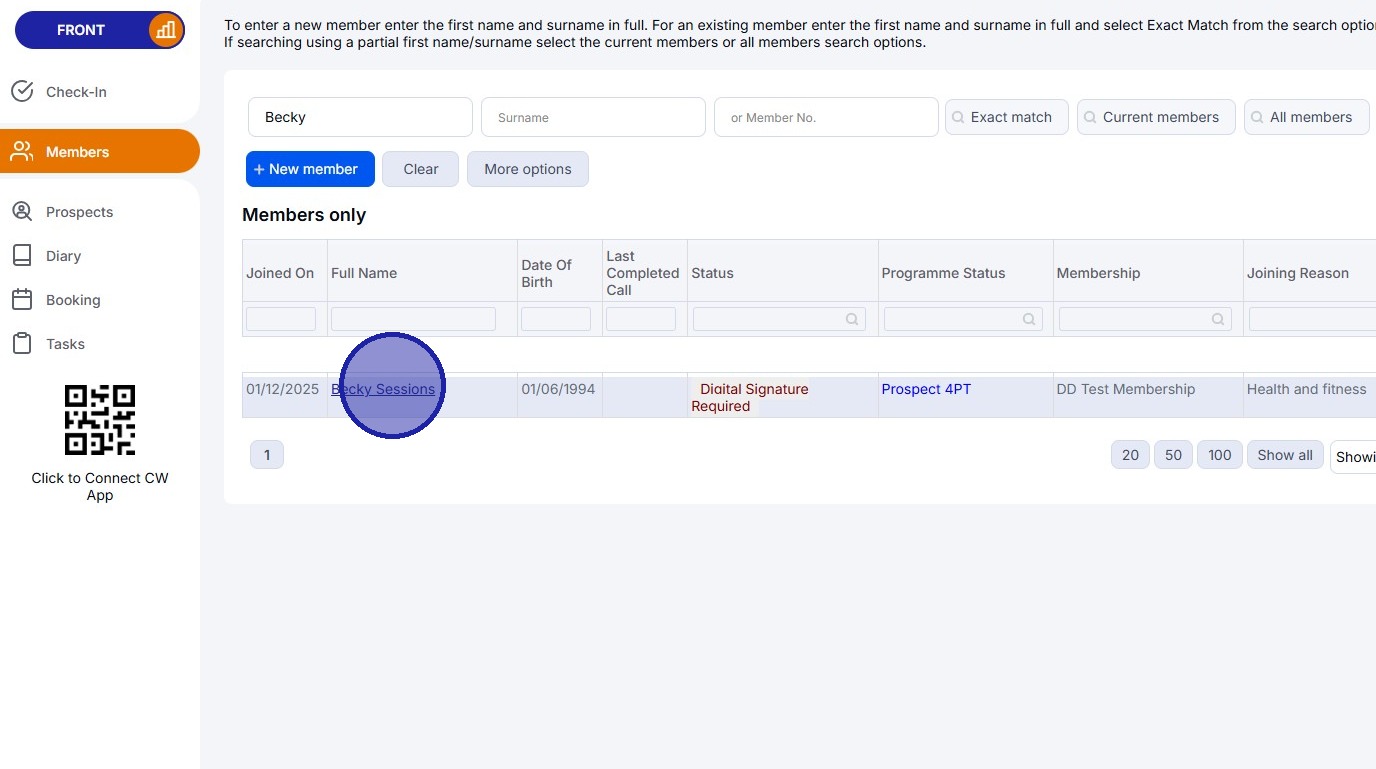Click the first name field containing Becky
Viewport: 1376px width, 769px height.
[x=360, y=117]
